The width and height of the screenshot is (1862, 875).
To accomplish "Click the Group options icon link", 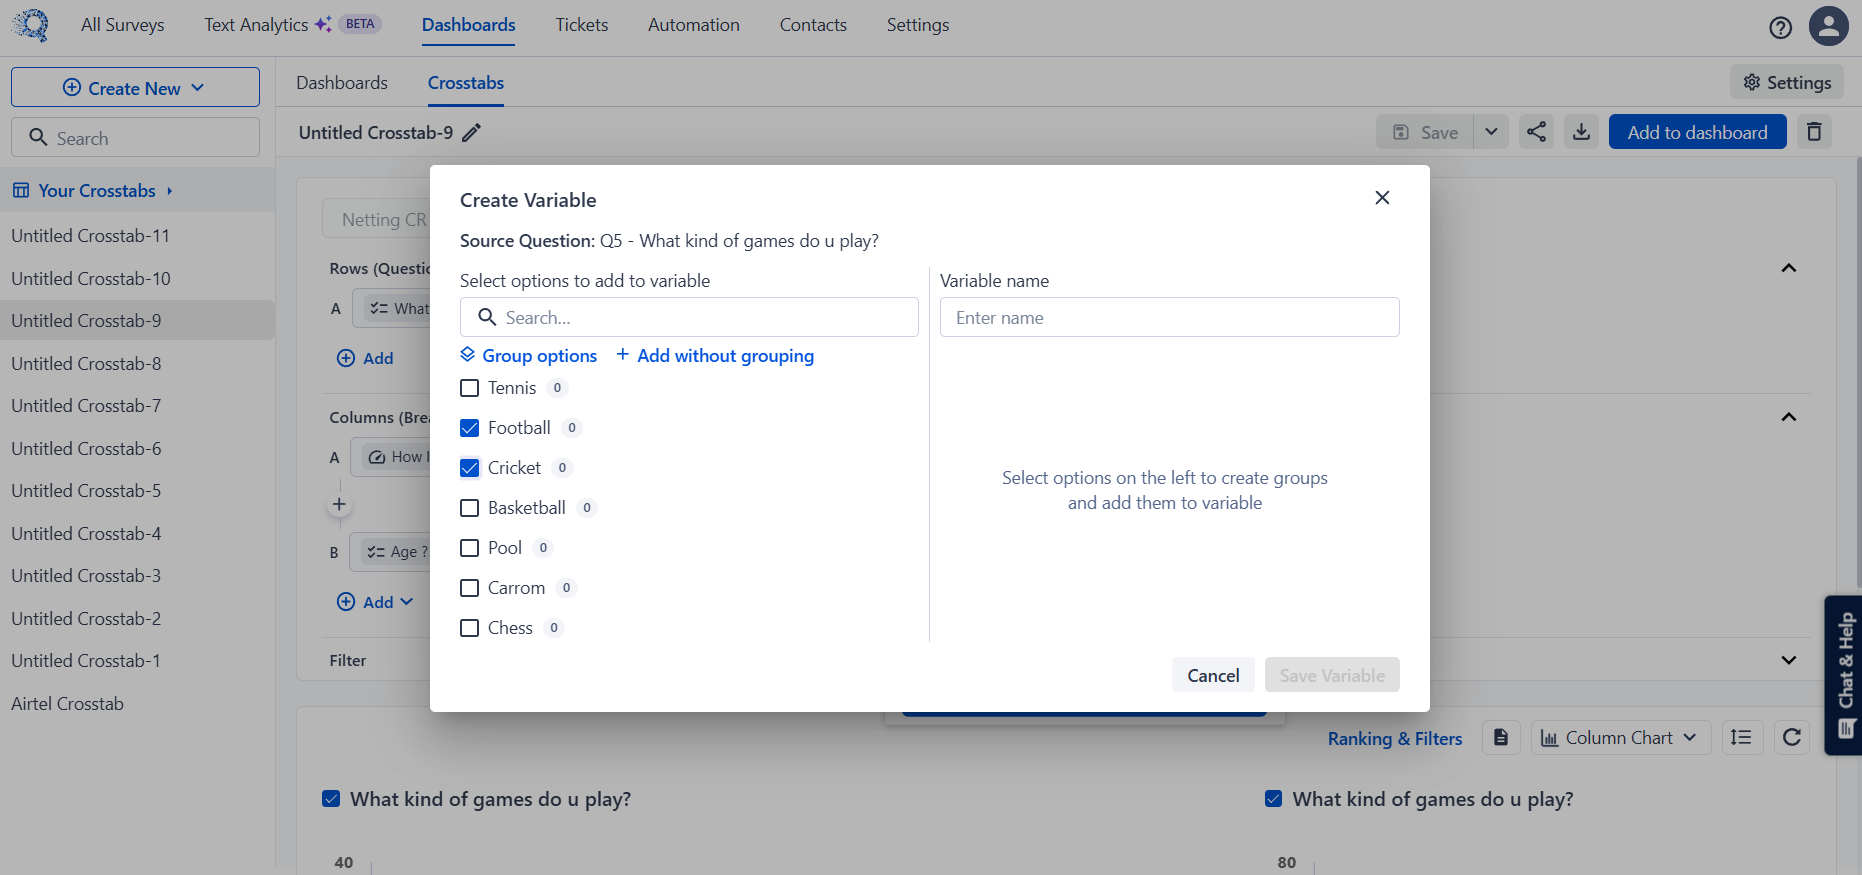I will 529,356.
